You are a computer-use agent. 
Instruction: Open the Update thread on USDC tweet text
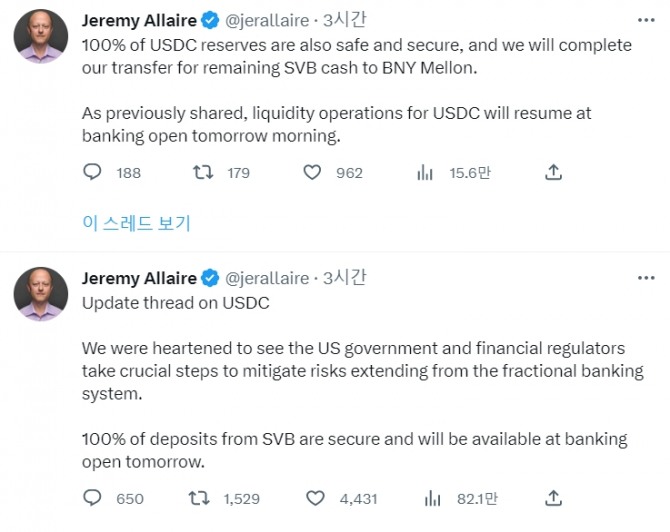(x=176, y=303)
